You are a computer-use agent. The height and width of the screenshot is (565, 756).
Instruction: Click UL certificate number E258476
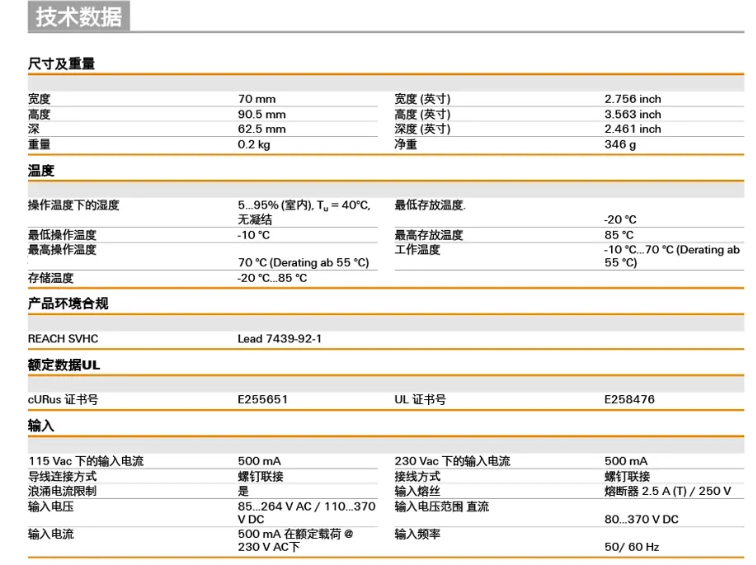coord(629,400)
